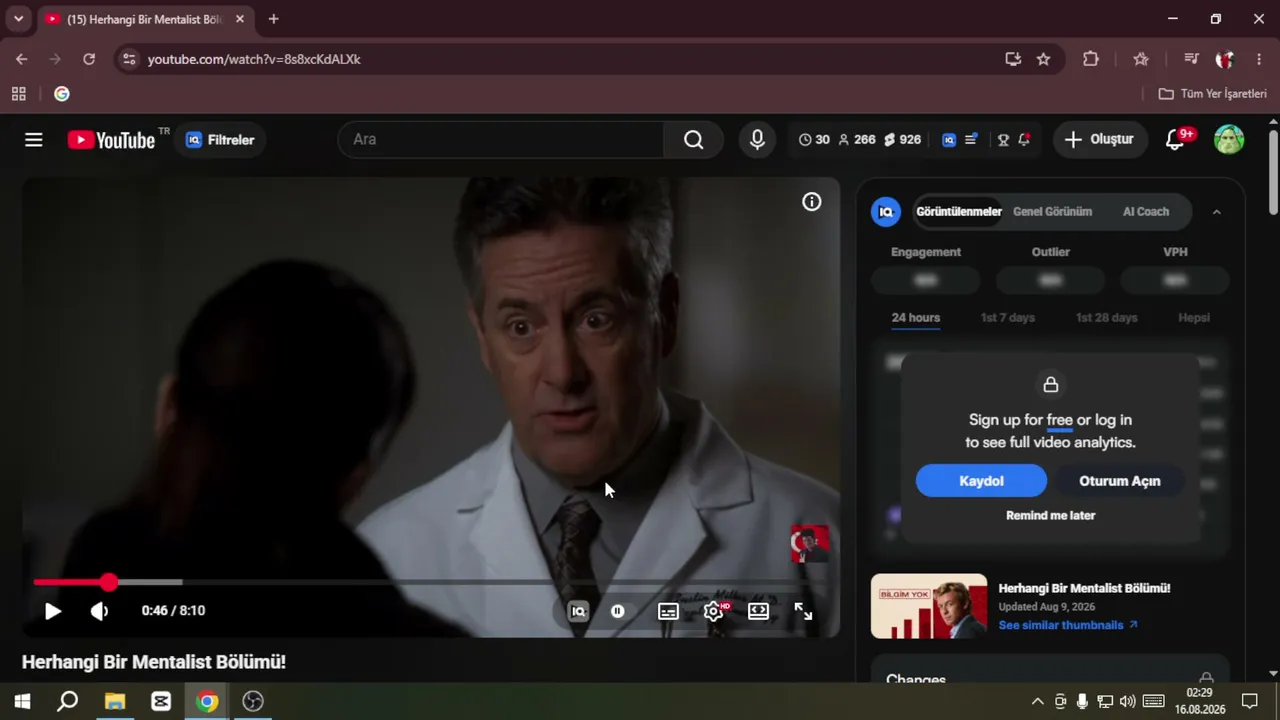This screenshot has width=1280, height=720.
Task: Open File Explorer from the taskbar
Action: [x=115, y=701]
